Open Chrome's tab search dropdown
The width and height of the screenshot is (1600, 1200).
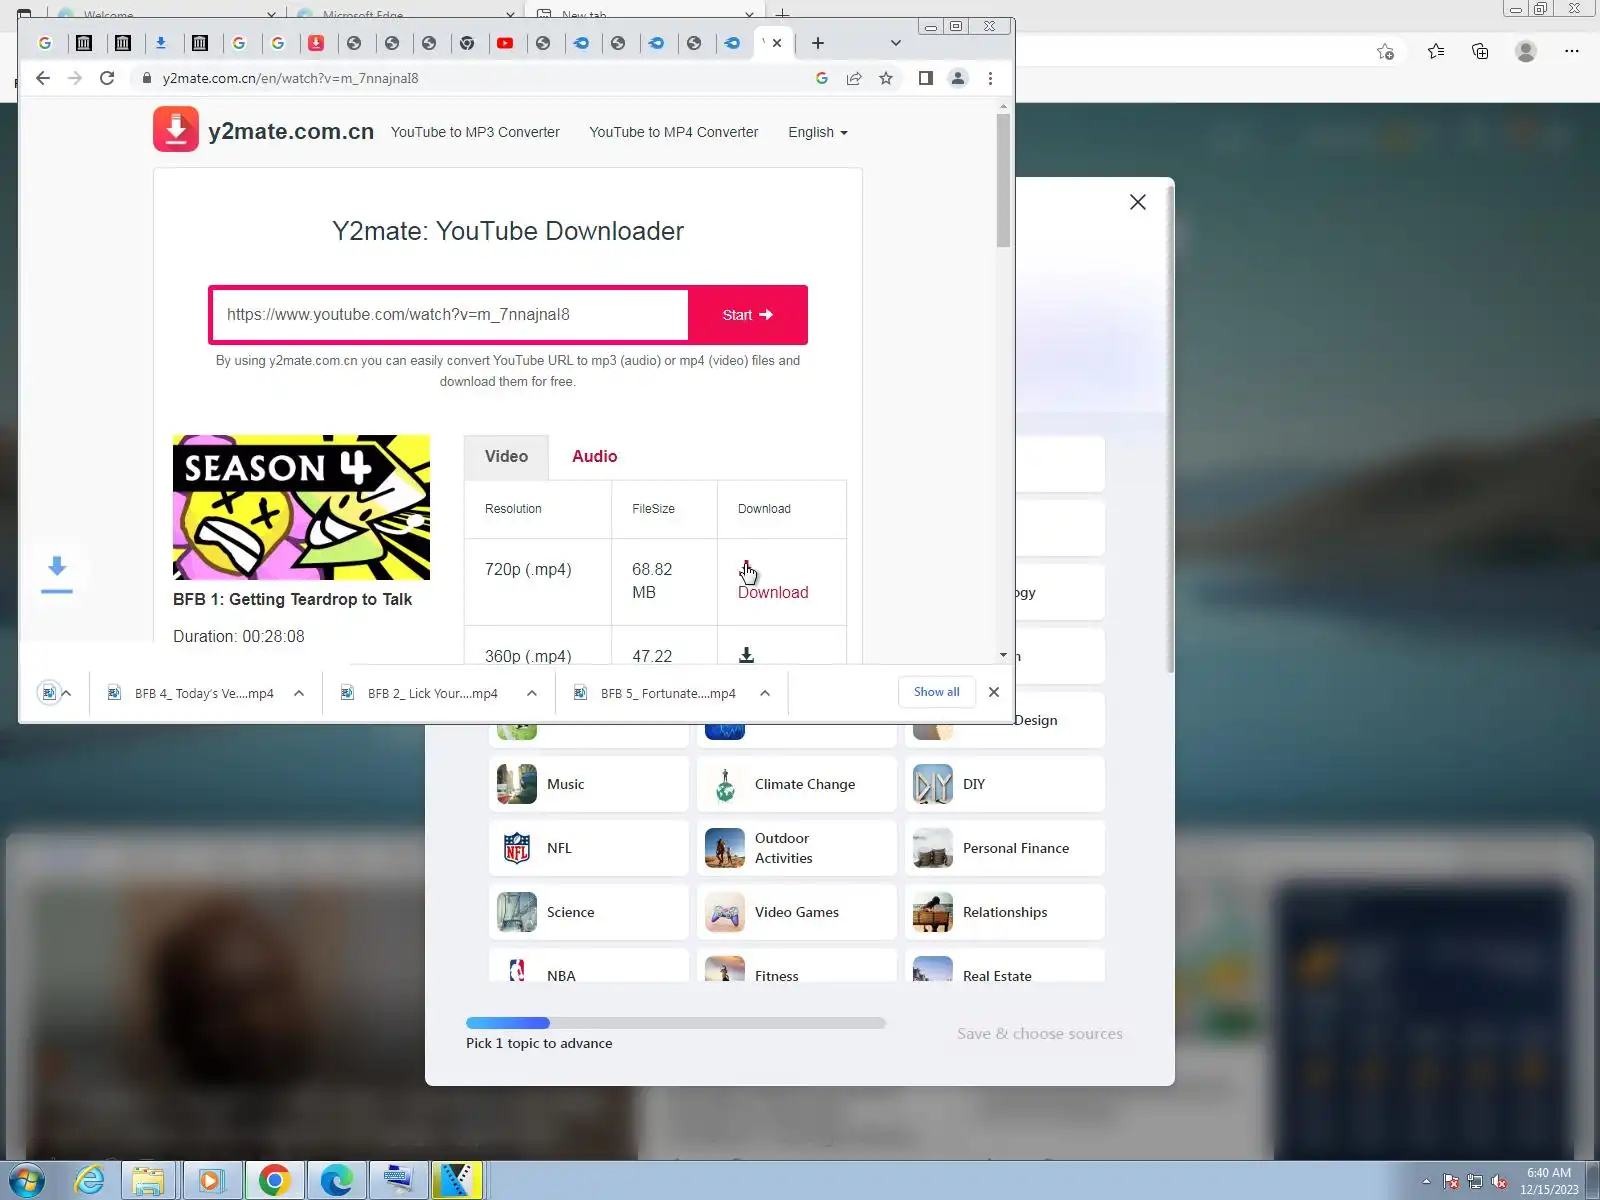[x=896, y=43]
